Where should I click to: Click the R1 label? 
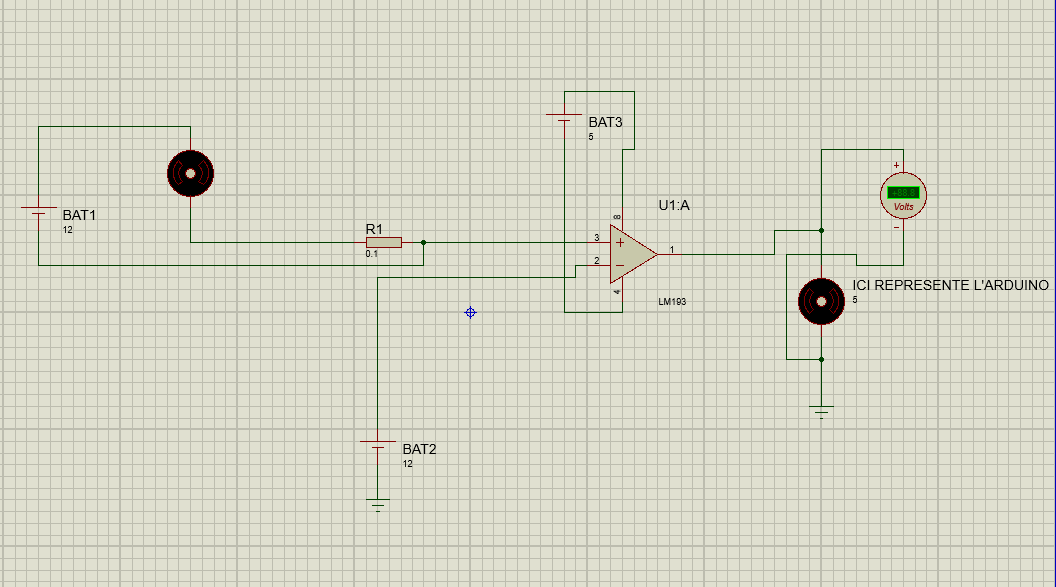coord(374,229)
